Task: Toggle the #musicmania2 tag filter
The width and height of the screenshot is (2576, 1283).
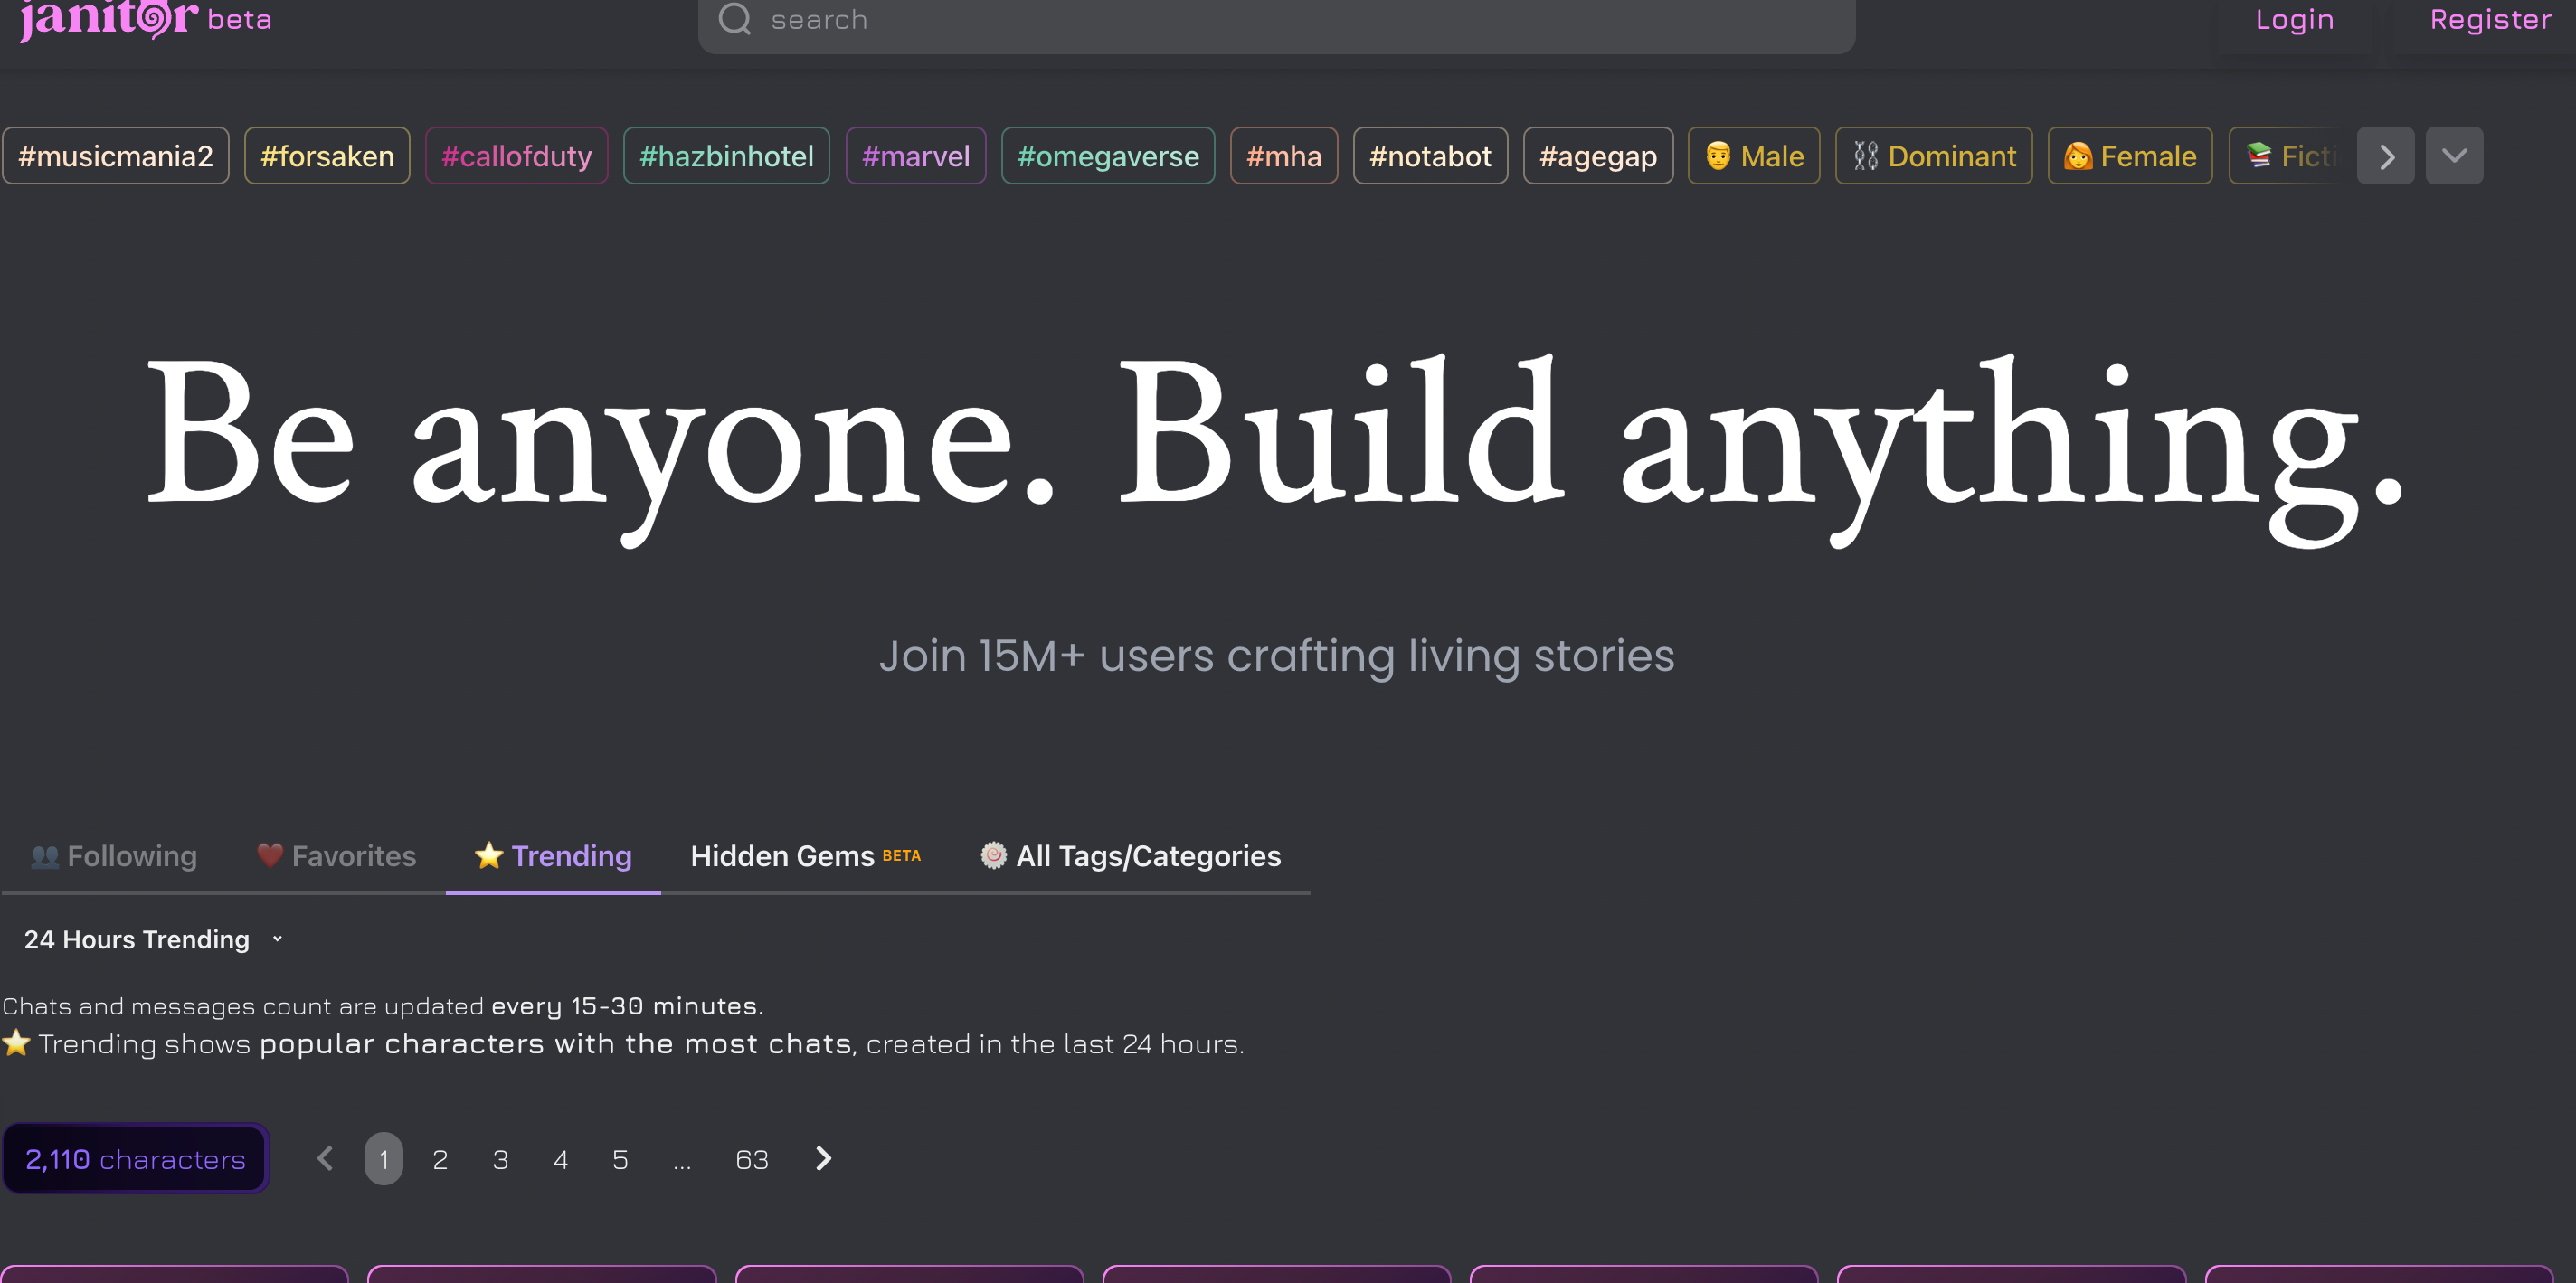Action: tap(116, 156)
